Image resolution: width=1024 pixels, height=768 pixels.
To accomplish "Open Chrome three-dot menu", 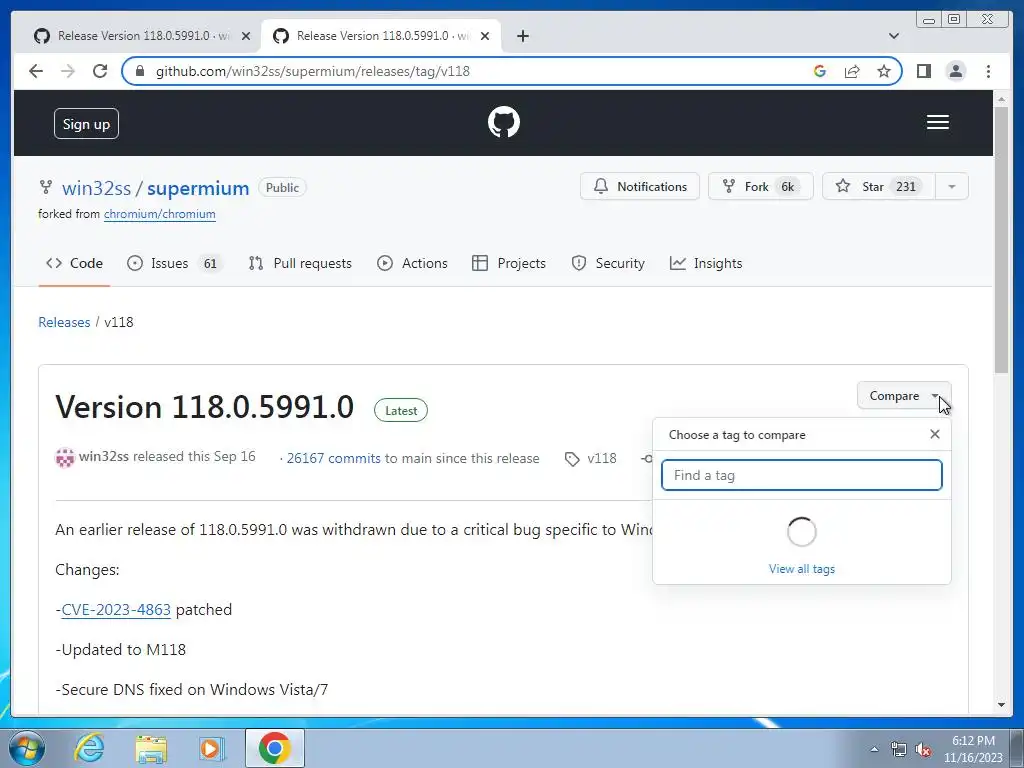I will tap(988, 71).
